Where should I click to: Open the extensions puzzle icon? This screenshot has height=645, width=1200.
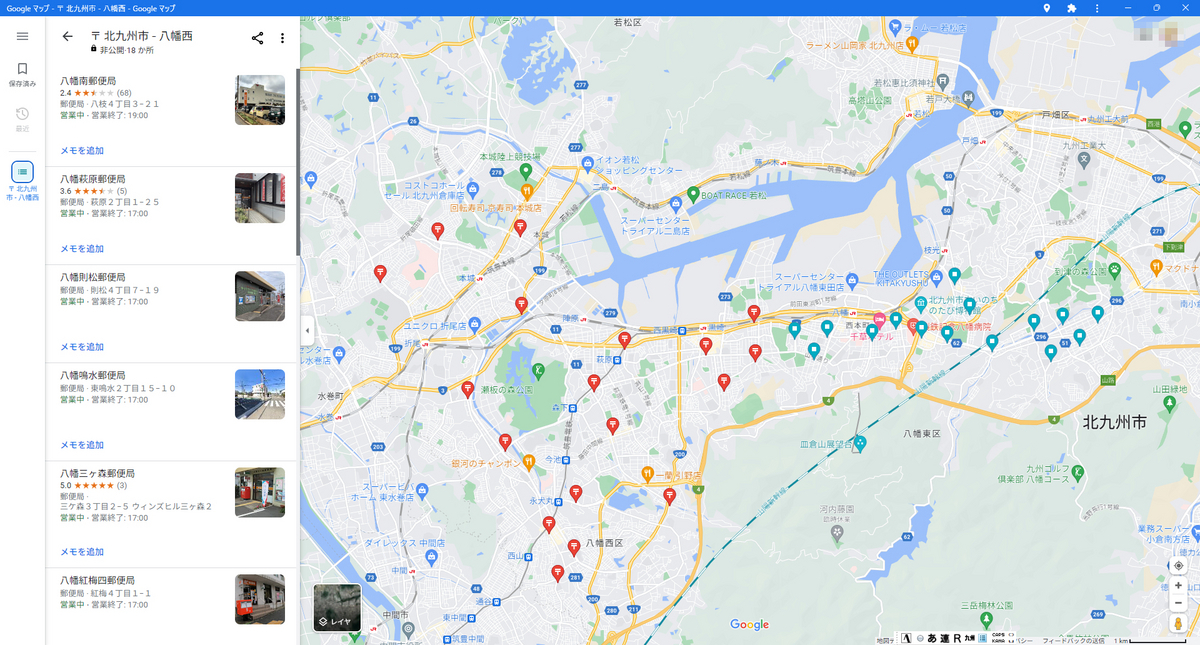(1072, 8)
